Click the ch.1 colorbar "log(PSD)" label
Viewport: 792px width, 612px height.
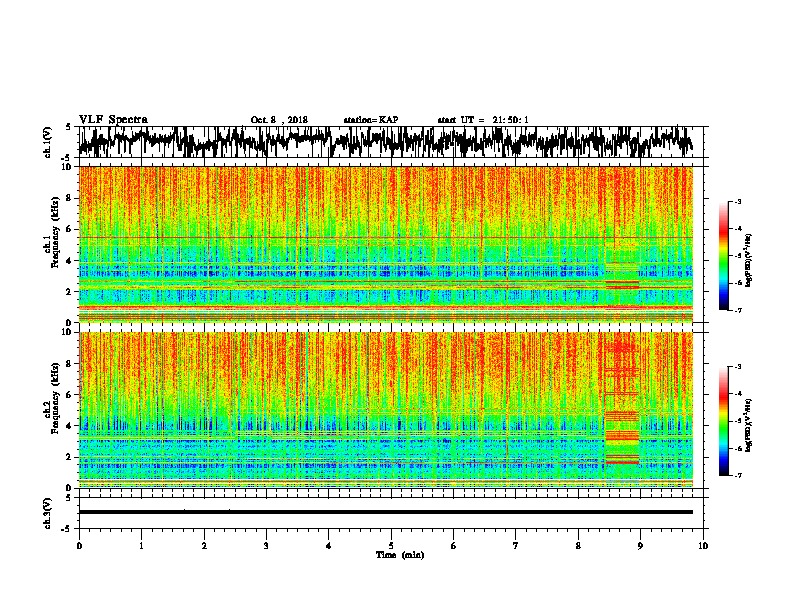coord(749,260)
